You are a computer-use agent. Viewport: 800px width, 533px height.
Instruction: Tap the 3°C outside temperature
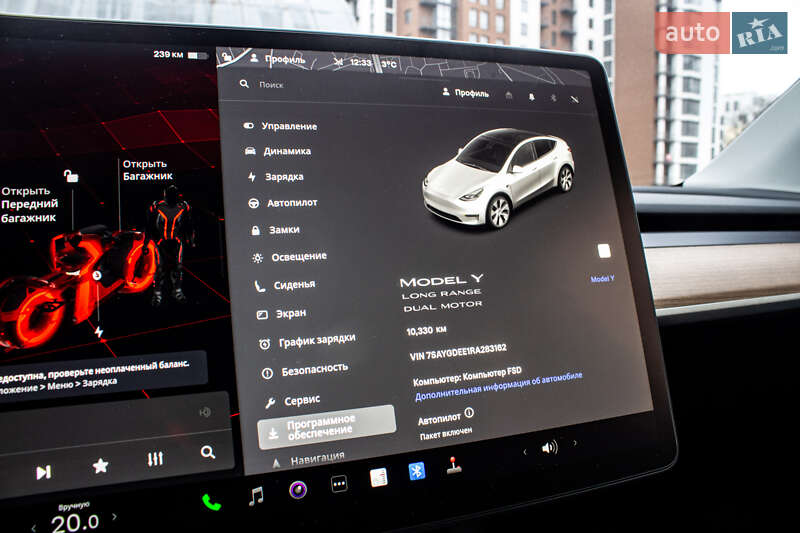tap(389, 64)
